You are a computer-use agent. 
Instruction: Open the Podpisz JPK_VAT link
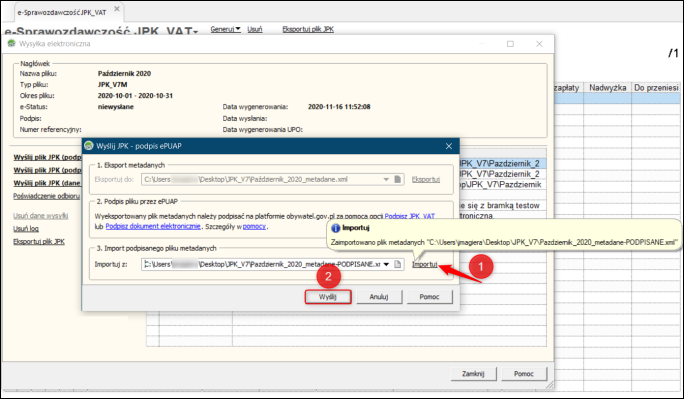(410, 216)
